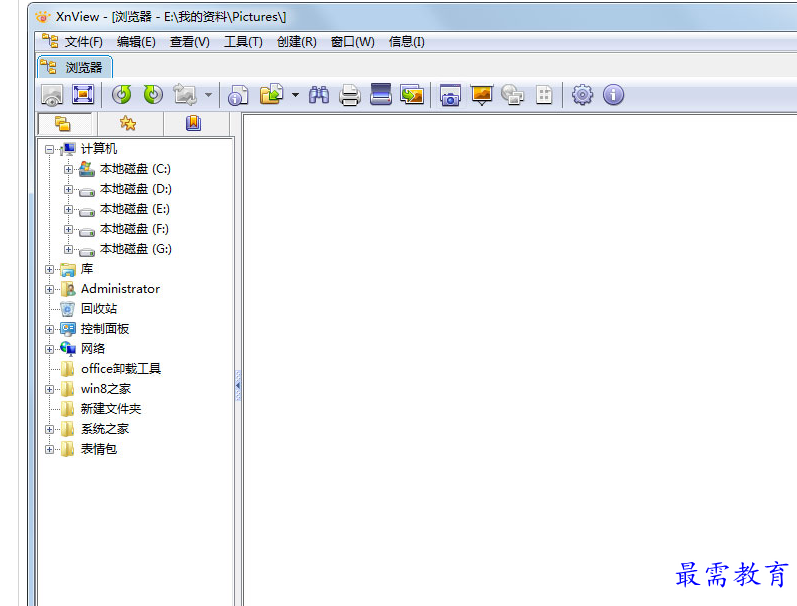The image size is (797, 606).
Task: Open the 文件(F) menu
Action: click(x=83, y=42)
